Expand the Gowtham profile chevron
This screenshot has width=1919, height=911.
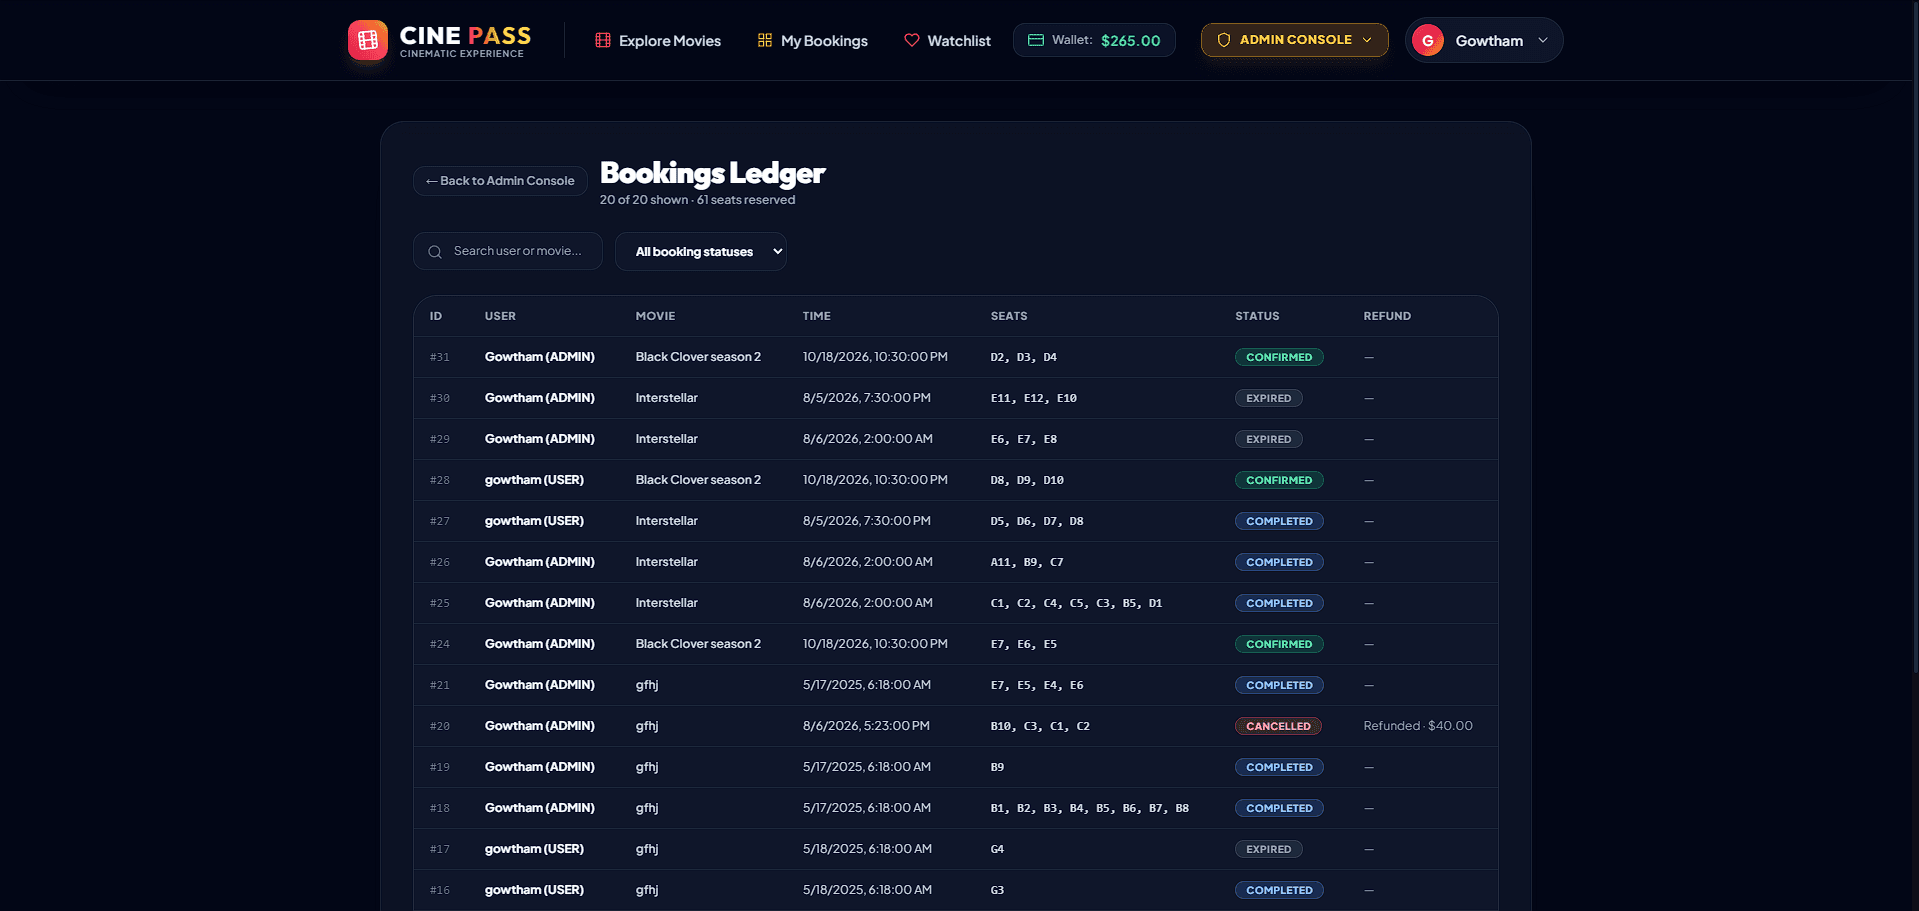coord(1543,40)
